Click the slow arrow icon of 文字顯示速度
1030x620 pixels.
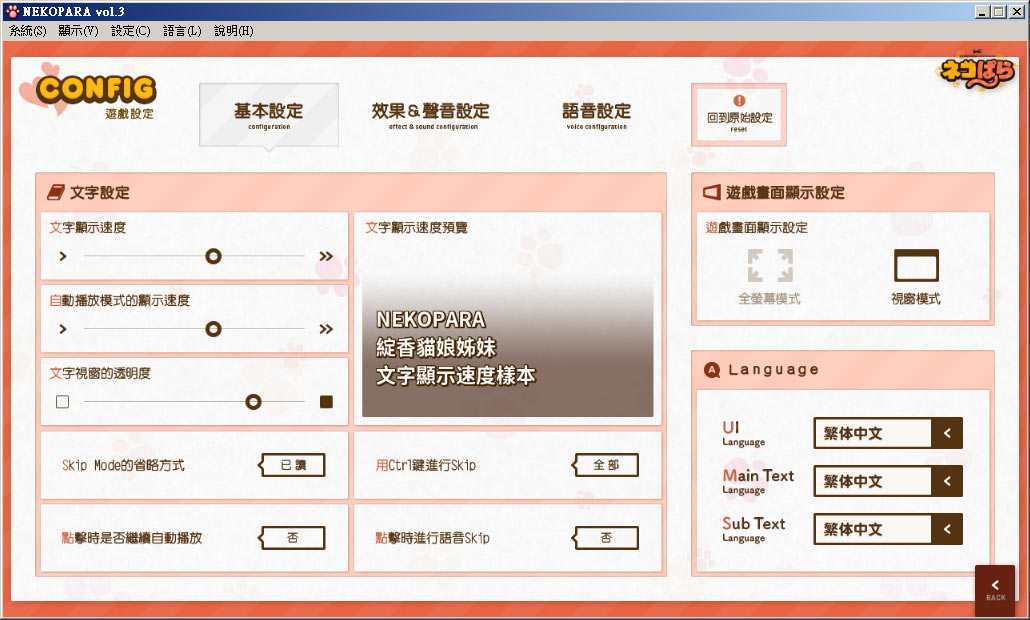tap(62, 257)
